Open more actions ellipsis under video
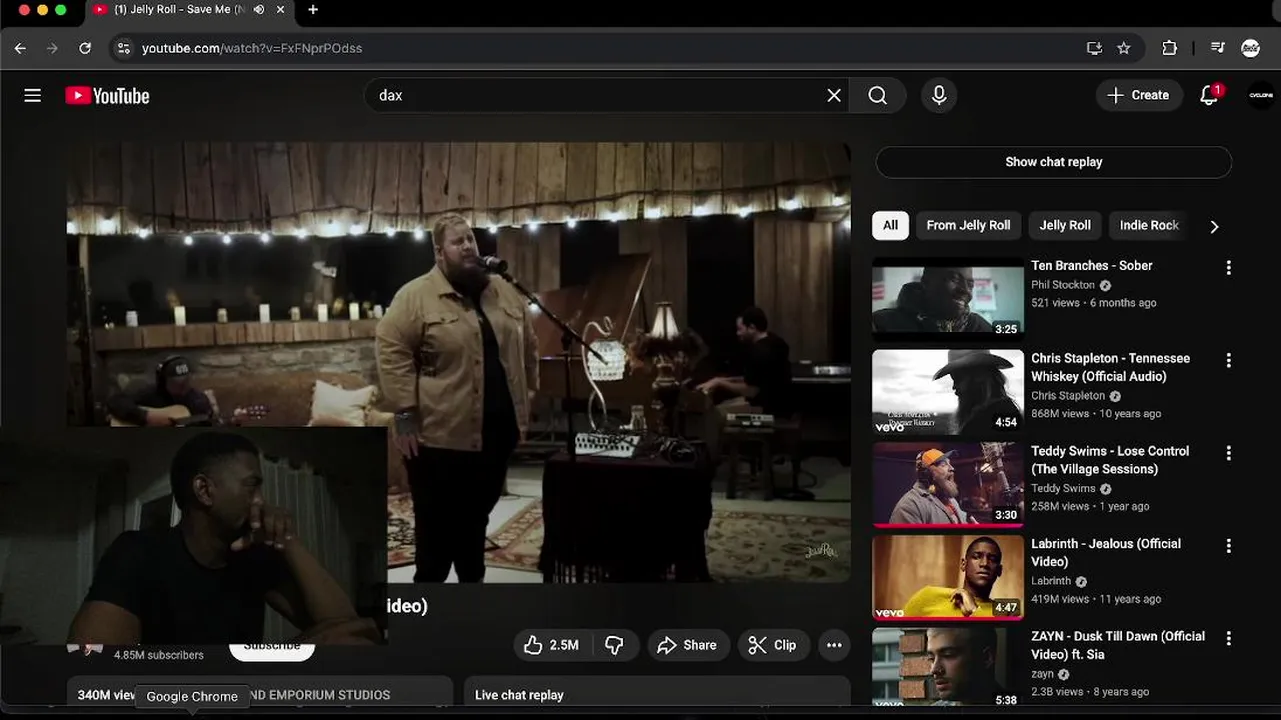 coord(834,645)
